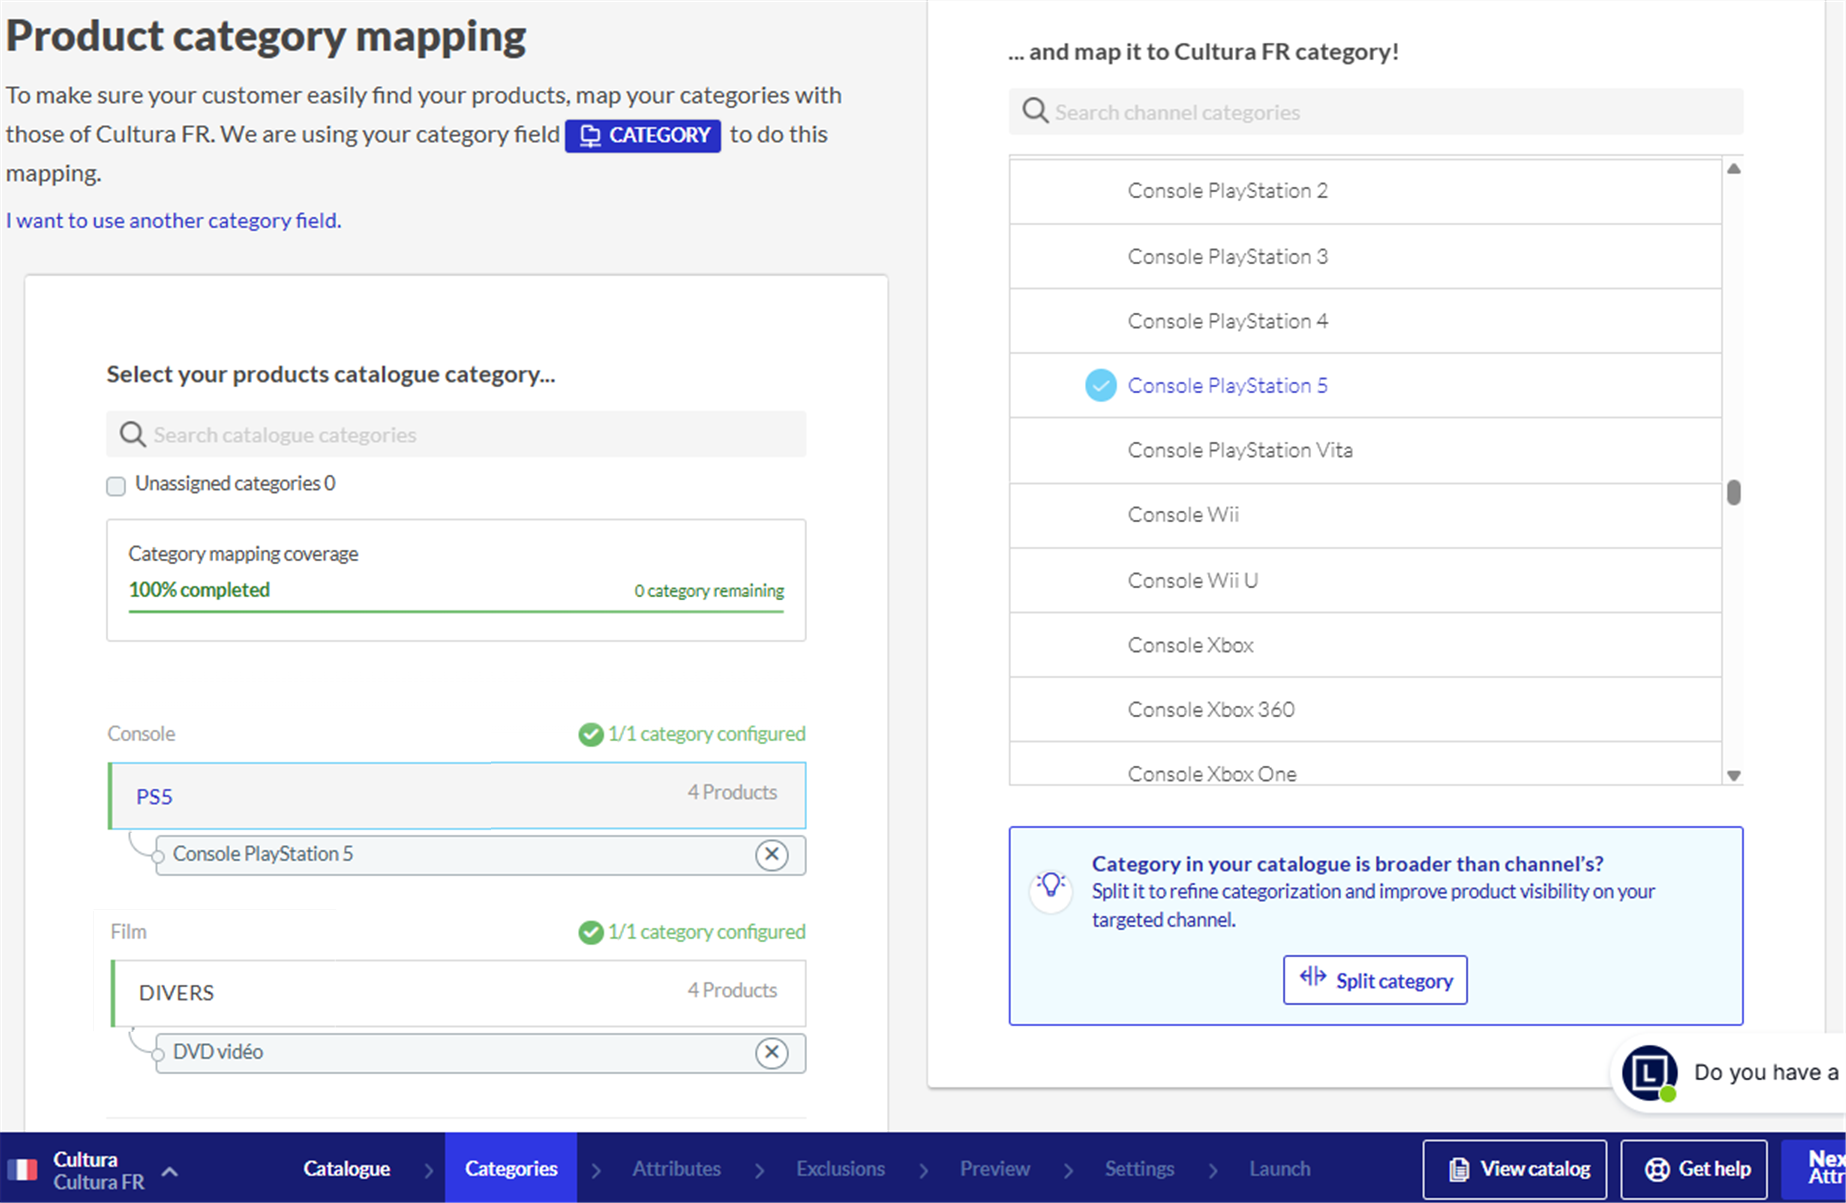Click the channel search magnifier icon
This screenshot has height=1203, width=1846.
[1035, 112]
